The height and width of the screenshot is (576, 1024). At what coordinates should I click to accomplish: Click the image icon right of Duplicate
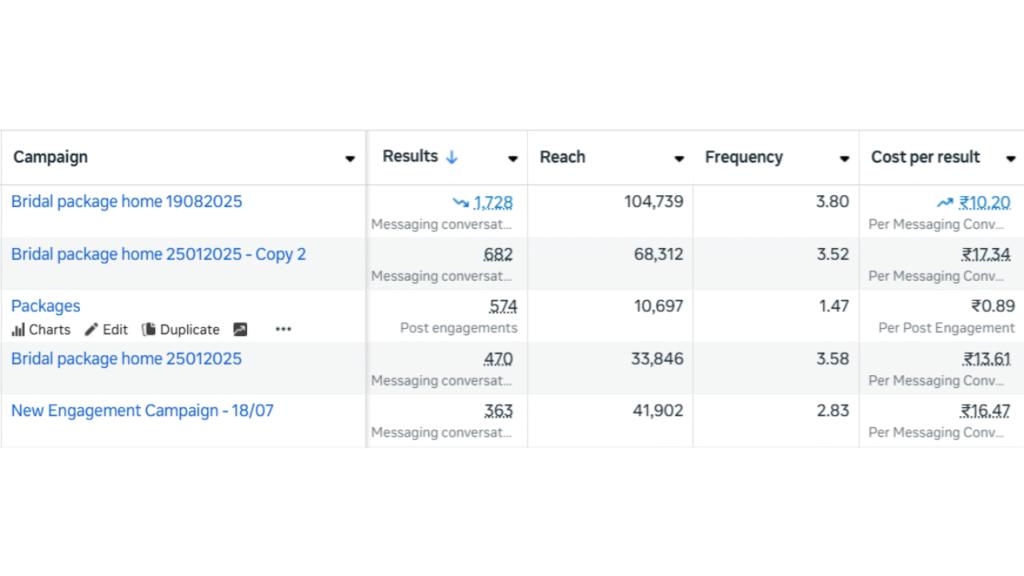point(240,330)
